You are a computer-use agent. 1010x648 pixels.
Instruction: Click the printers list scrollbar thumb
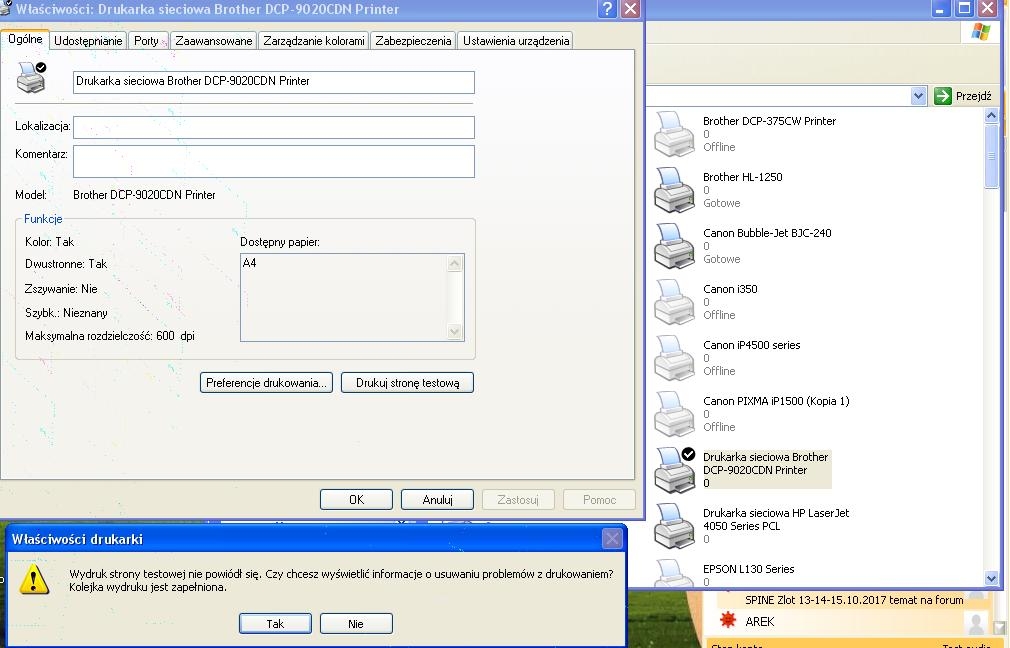pos(991,157)
